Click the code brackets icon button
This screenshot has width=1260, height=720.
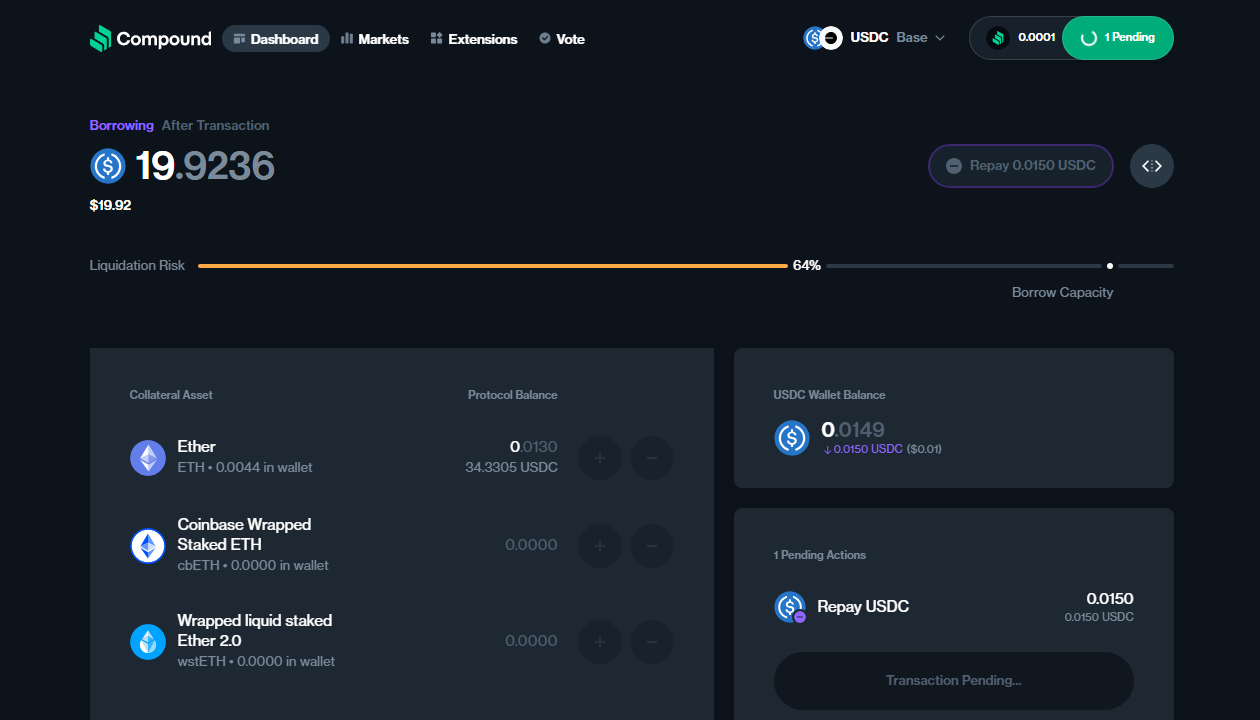click(x=1152, y=166)
